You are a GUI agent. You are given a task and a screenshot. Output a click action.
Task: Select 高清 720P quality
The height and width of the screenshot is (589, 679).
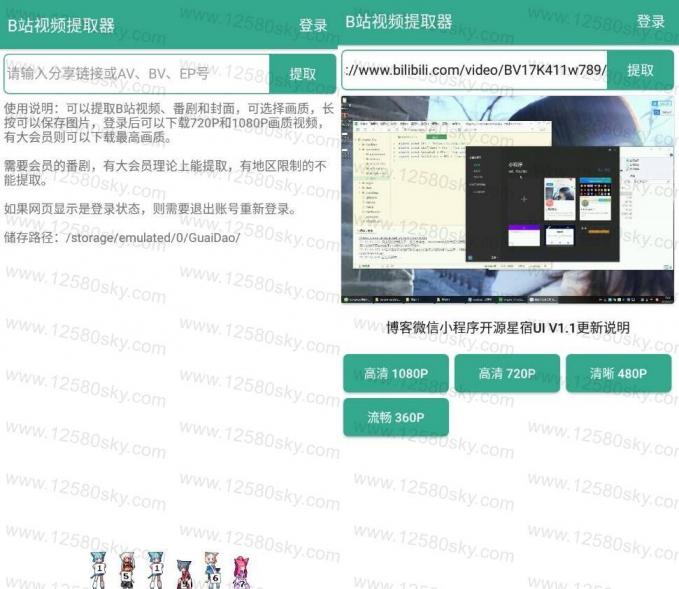[x=507, y=373]
